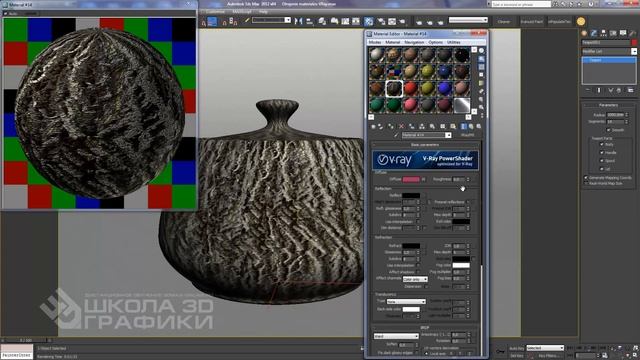This screenshot has width=640, height=360.
Task: Open the material name dropdown
Action: [448, 135]
